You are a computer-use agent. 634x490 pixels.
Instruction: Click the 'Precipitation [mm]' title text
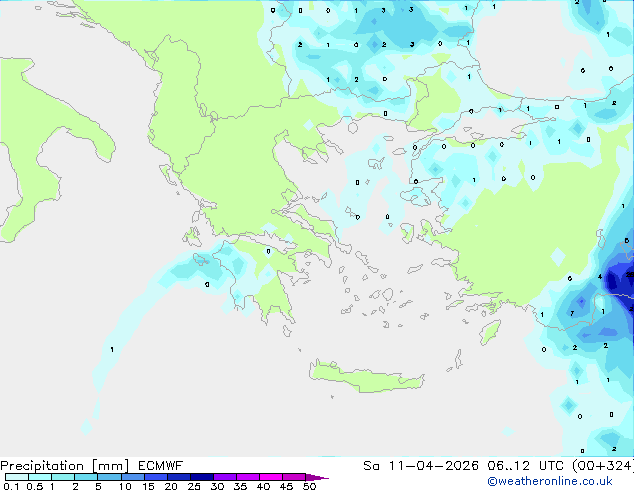65,466
